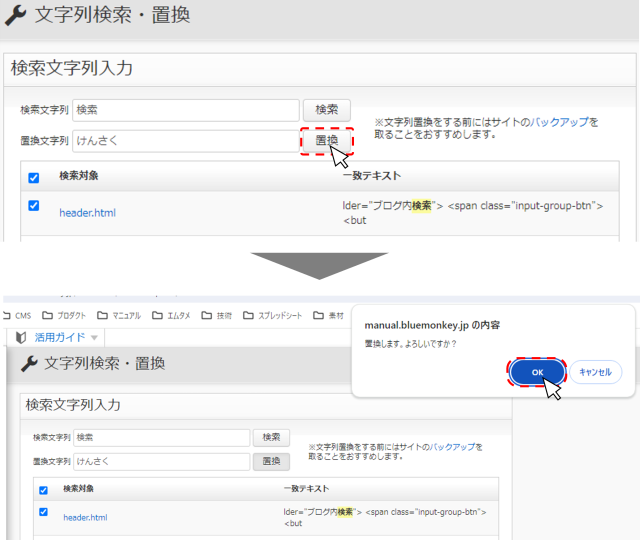Open the エムタメ bookmark folder
Viewport: 640px width, 540px height.
(171, 316)
